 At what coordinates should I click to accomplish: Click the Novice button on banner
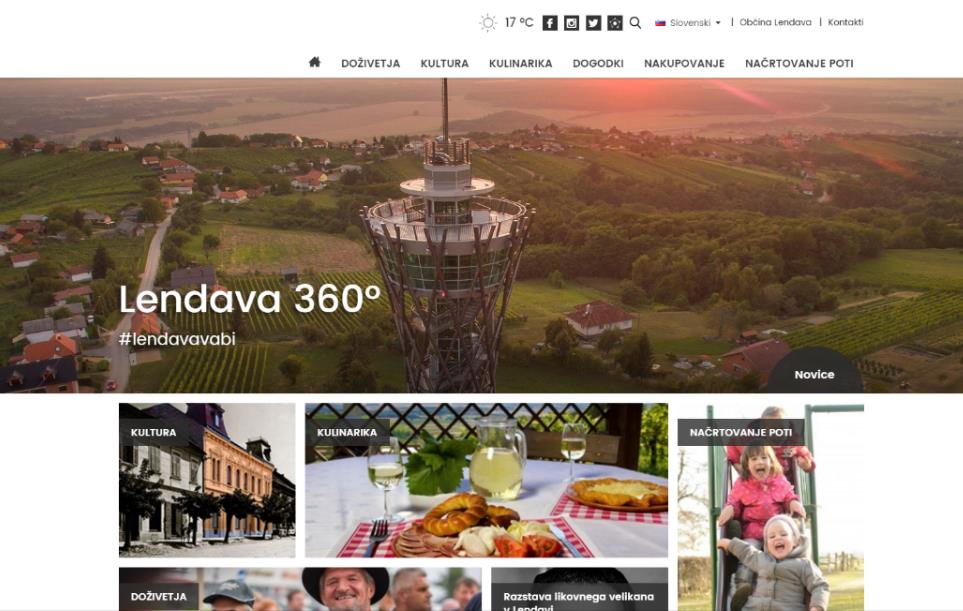(x=814, y=372)
